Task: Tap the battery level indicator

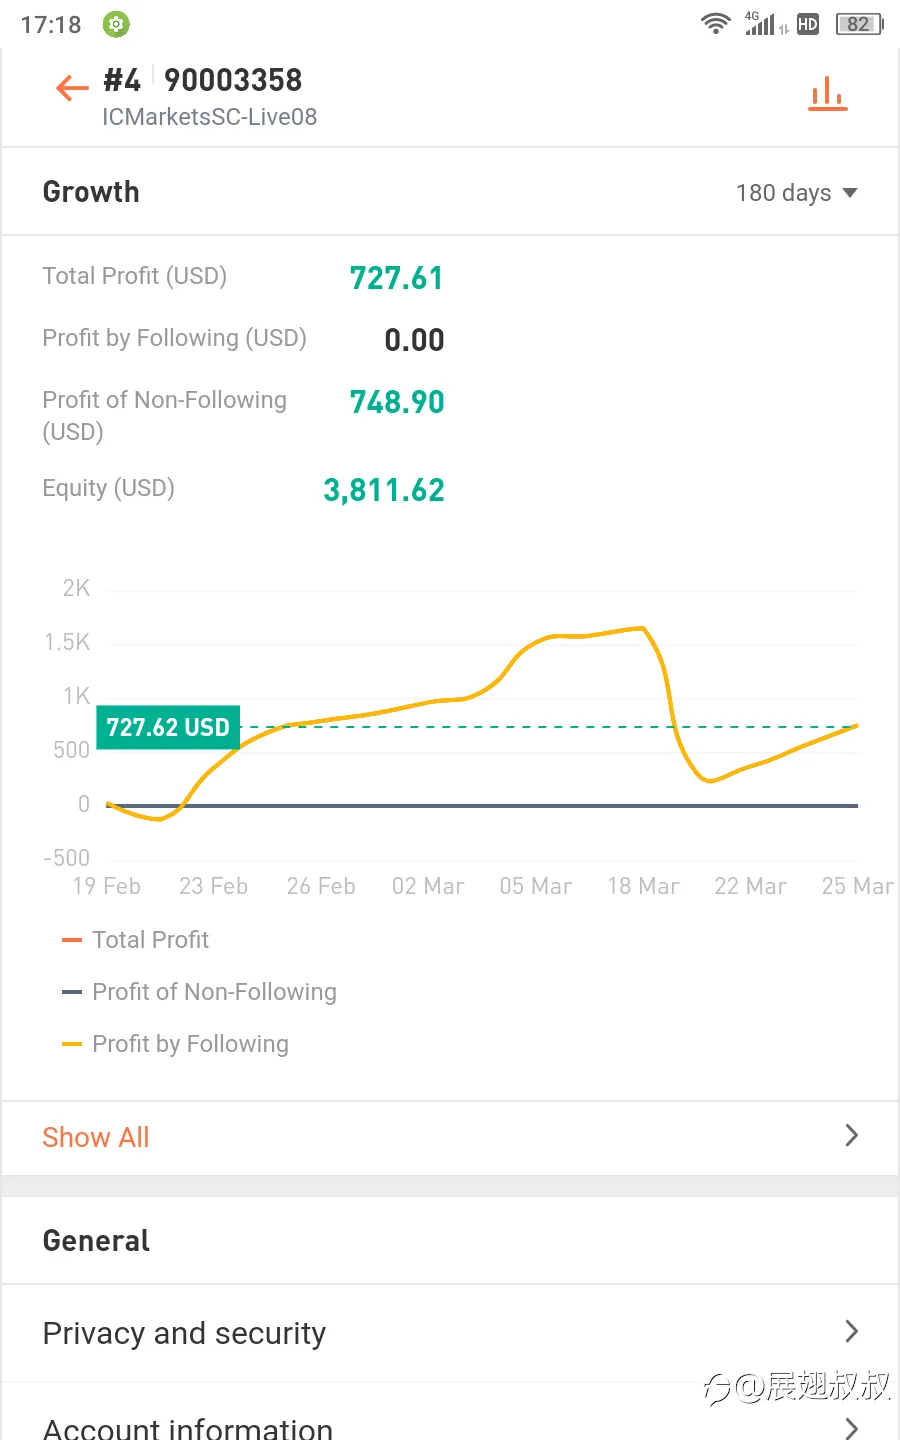Action: coord(859,24)
